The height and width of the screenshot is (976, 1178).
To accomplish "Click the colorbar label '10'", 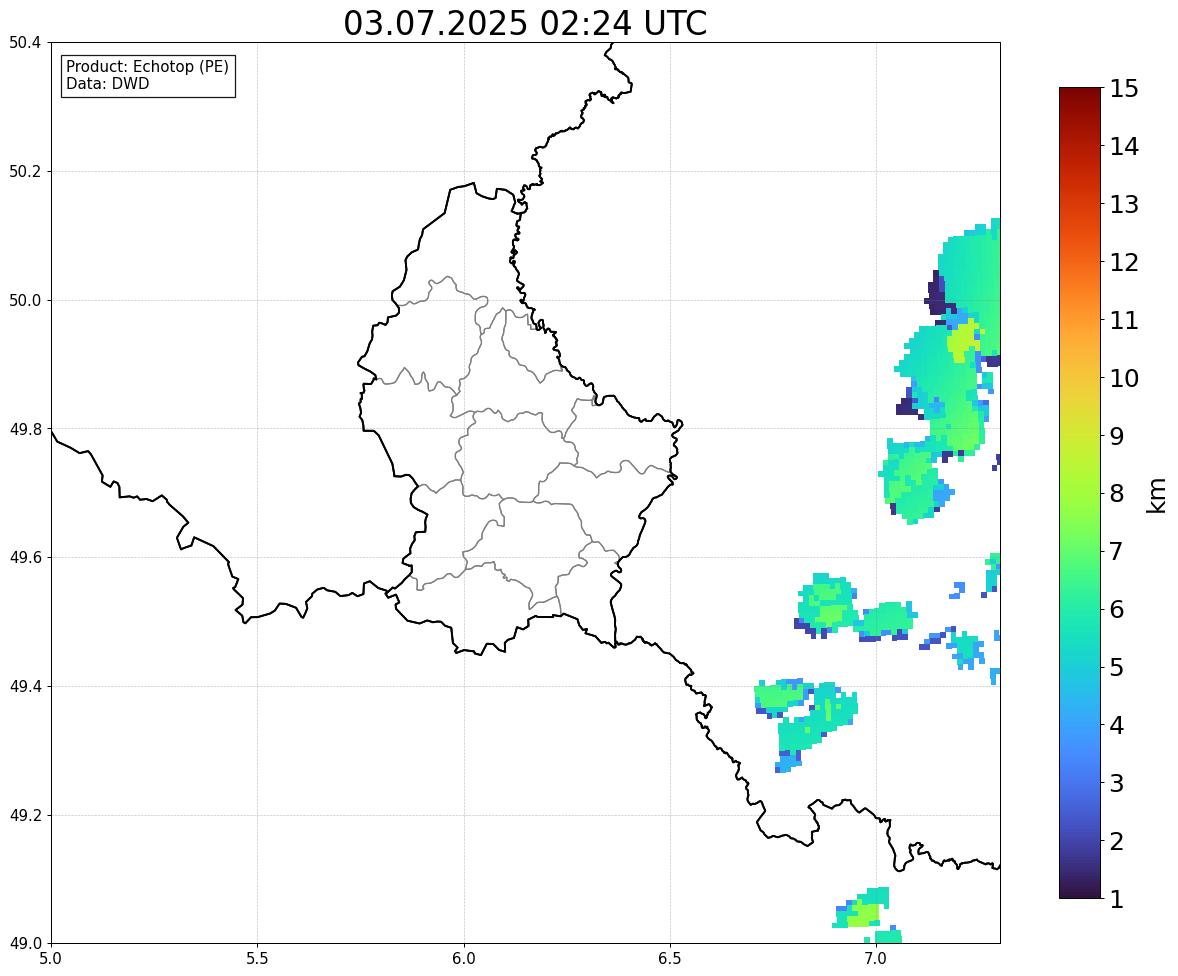I will pos(1124,378).
